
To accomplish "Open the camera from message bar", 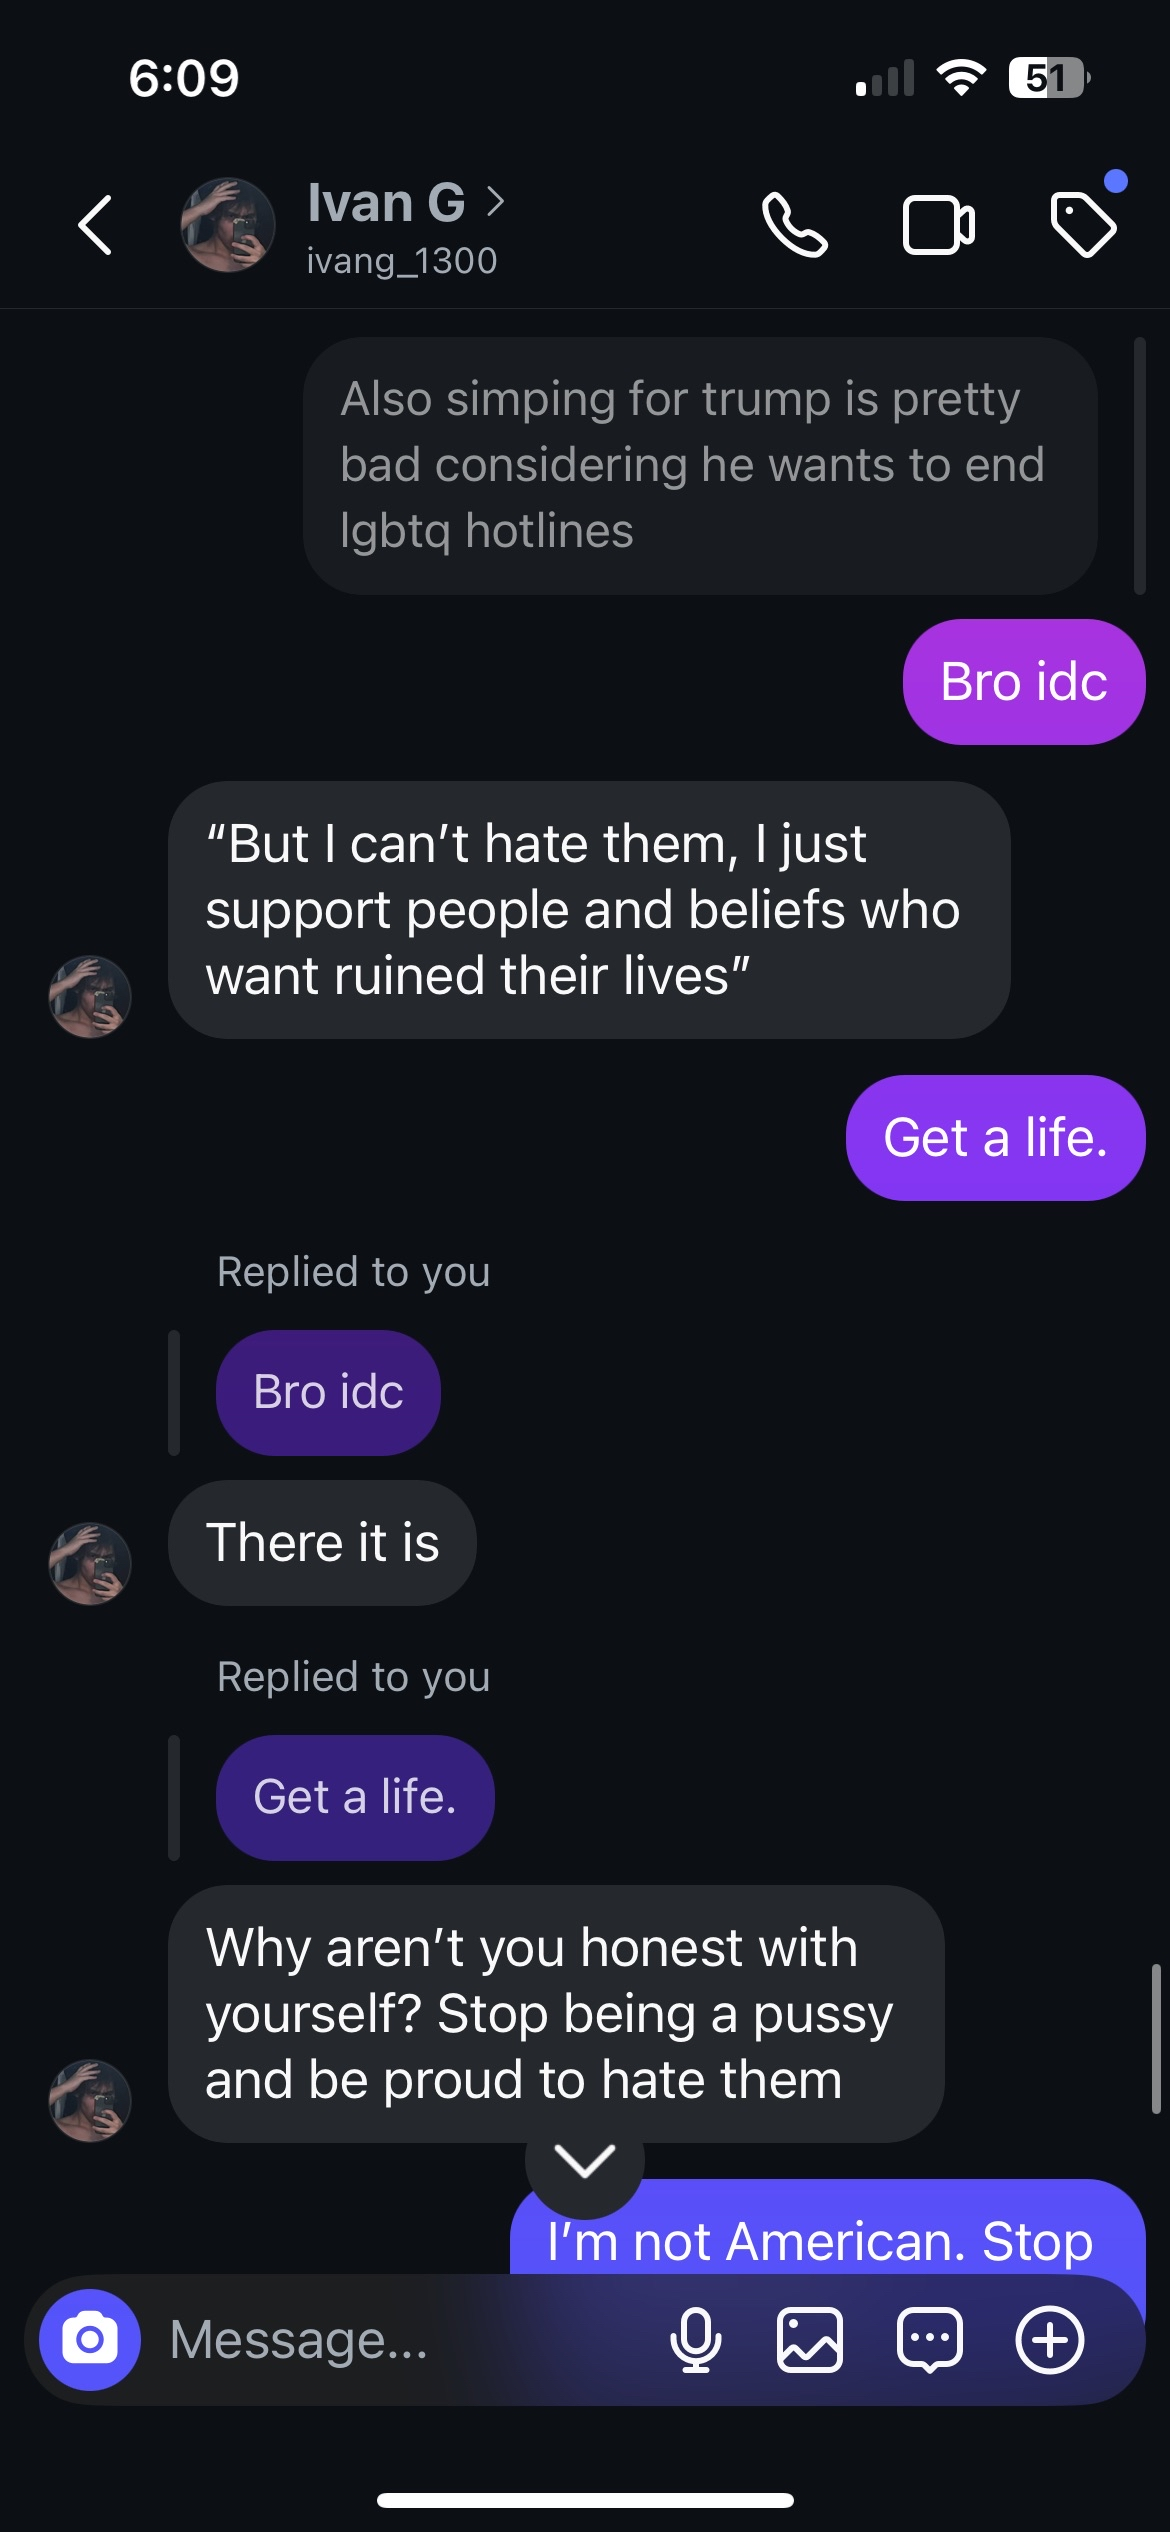I will click(x=90, y=2339).
